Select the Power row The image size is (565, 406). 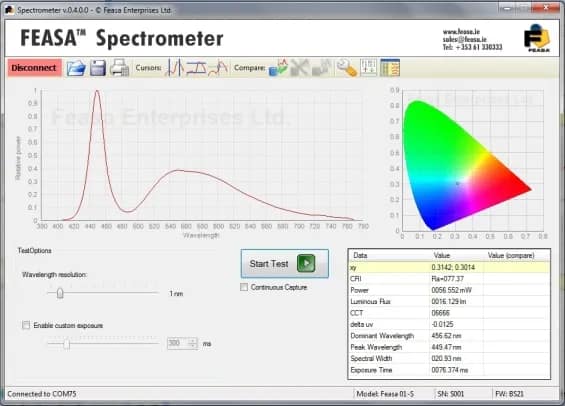point(449,290)
